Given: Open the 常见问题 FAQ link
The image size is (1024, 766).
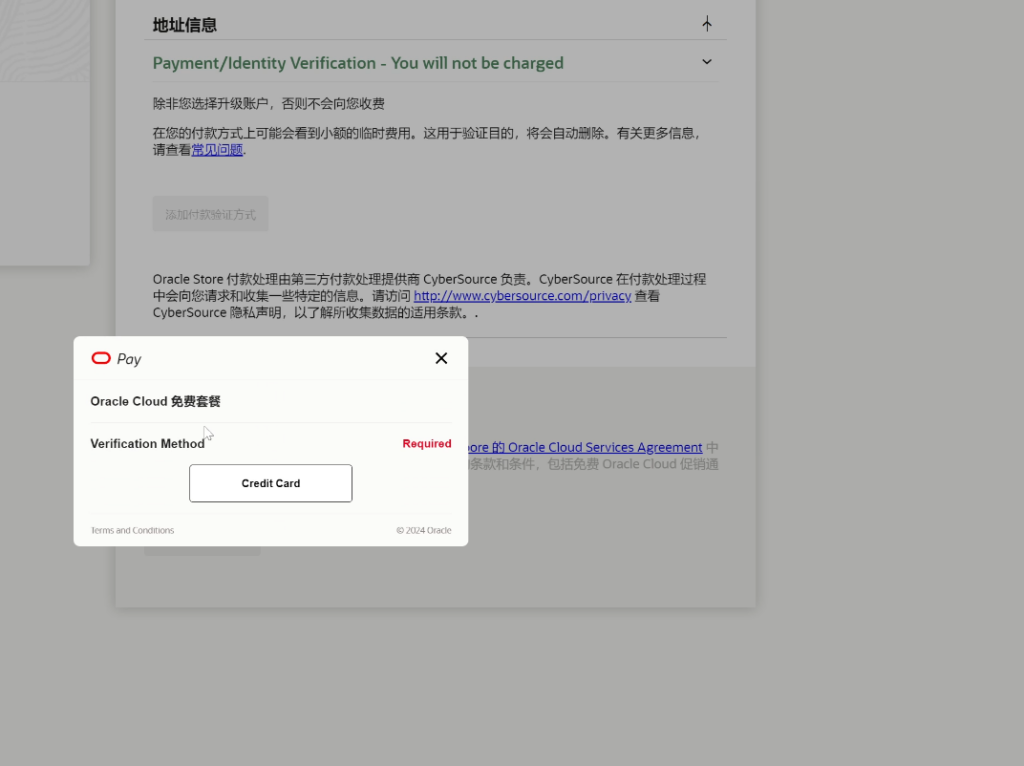Looking at the screenshot, I should click(x=217, y=150).
